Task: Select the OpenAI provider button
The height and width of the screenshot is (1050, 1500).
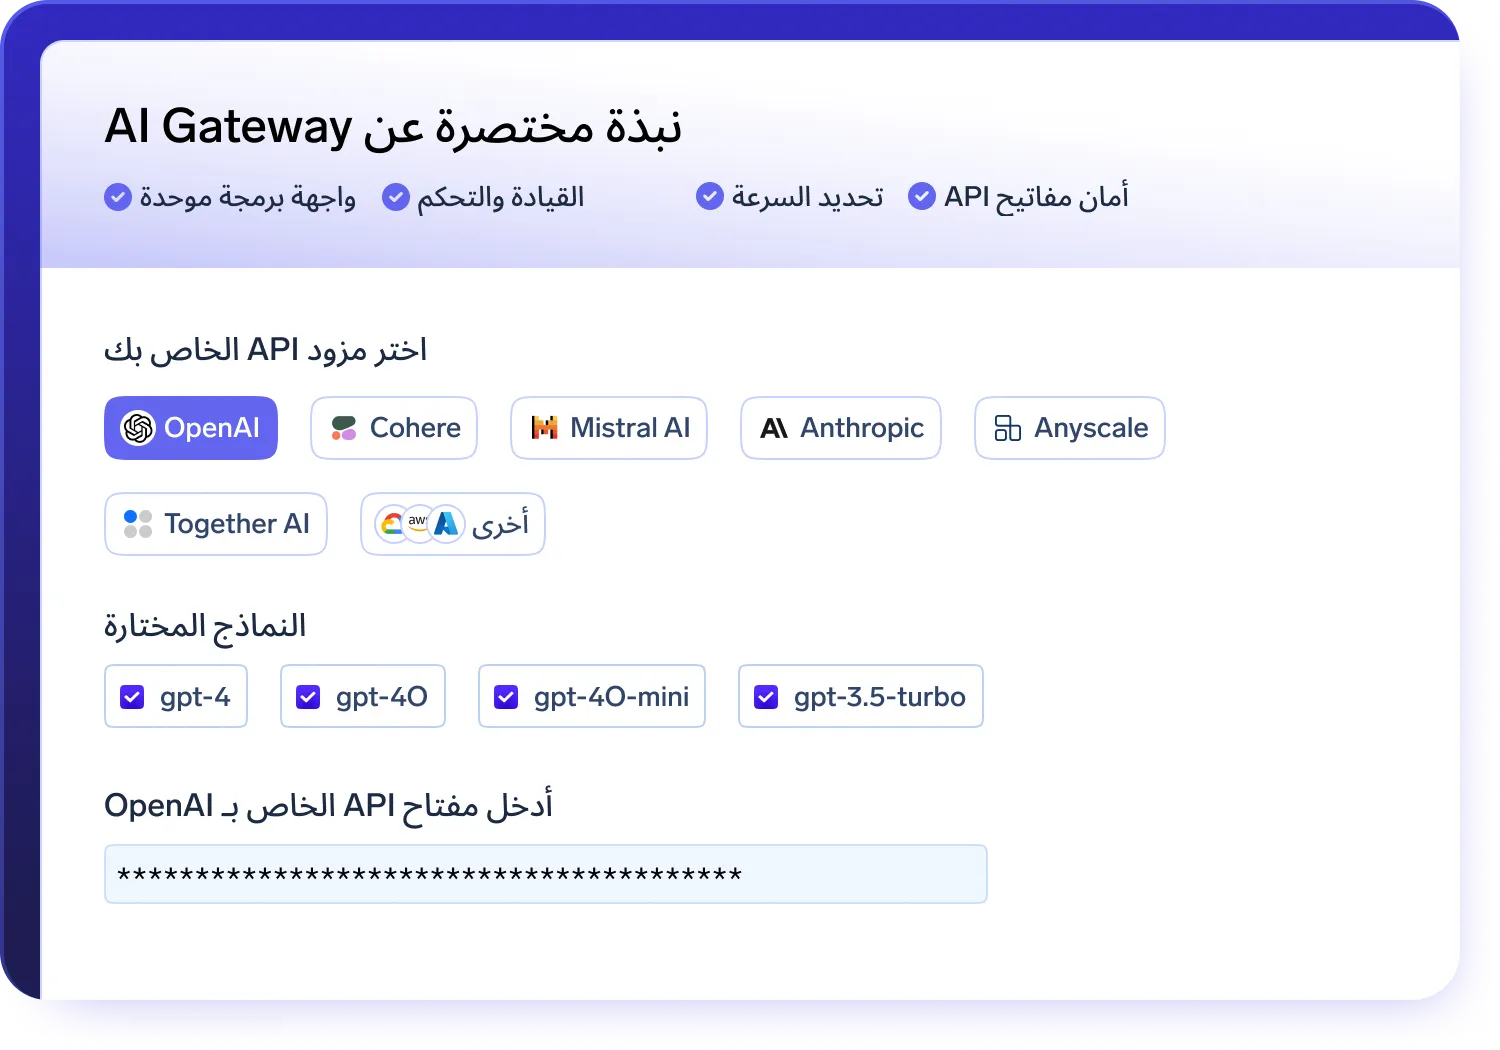Action: [191, 428]
